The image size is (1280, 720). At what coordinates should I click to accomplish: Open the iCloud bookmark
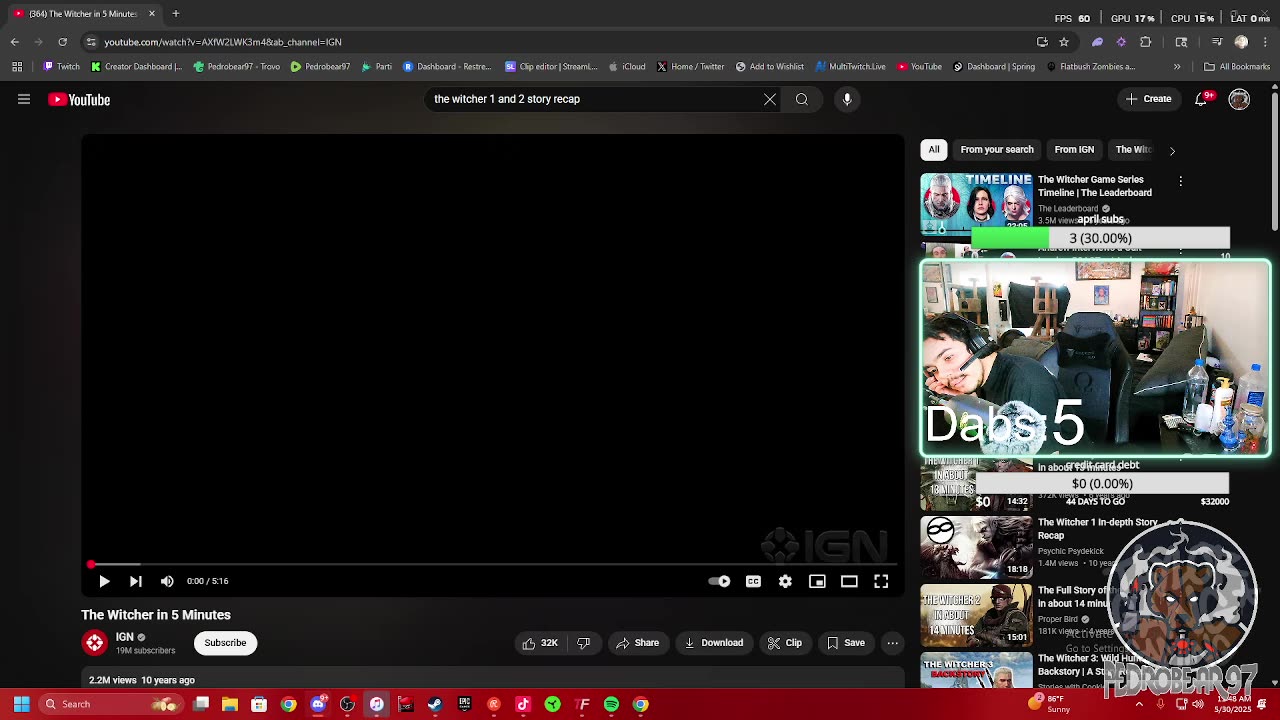(628, 67)
